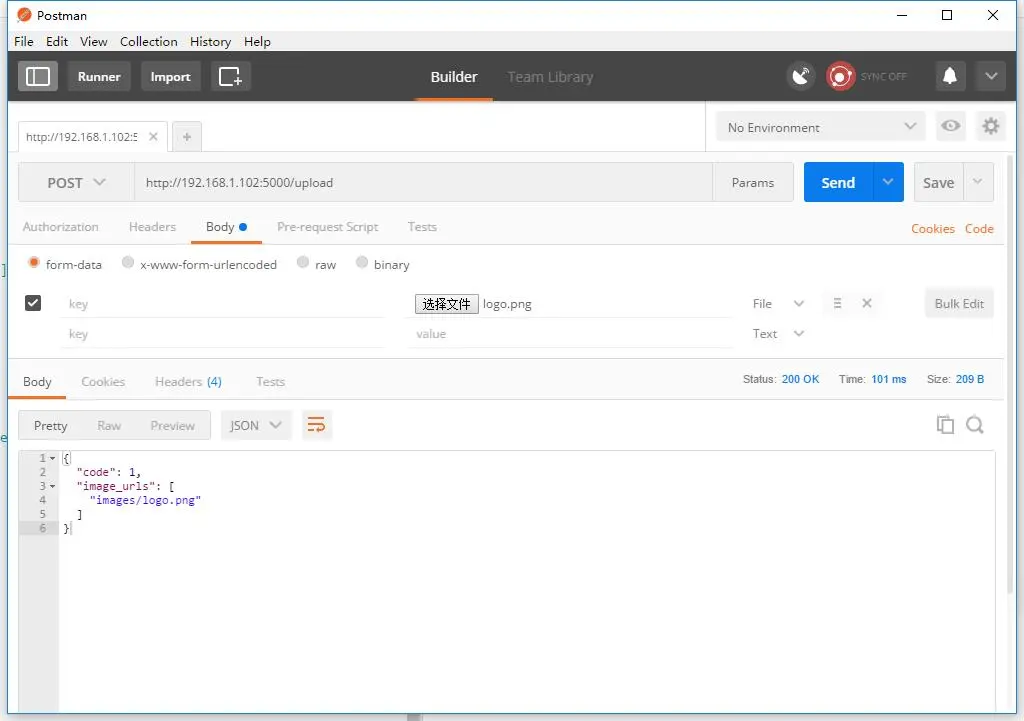Open a new window with plus icon
Image resolution: width=1024 pixels, height=721 pixels.
[x=231, y=76]
